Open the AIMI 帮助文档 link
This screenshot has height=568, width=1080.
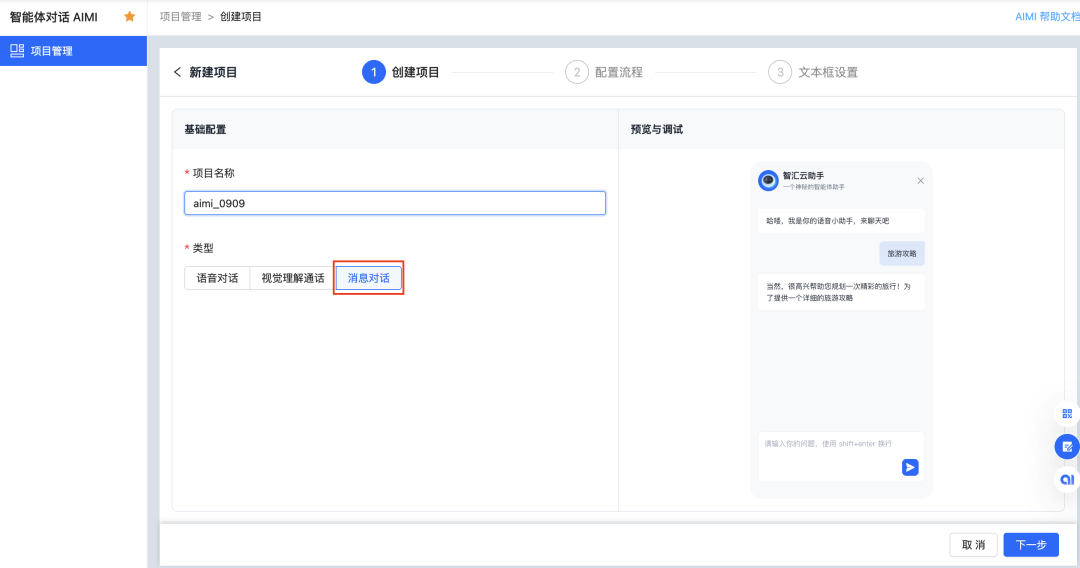(1047, 17)
